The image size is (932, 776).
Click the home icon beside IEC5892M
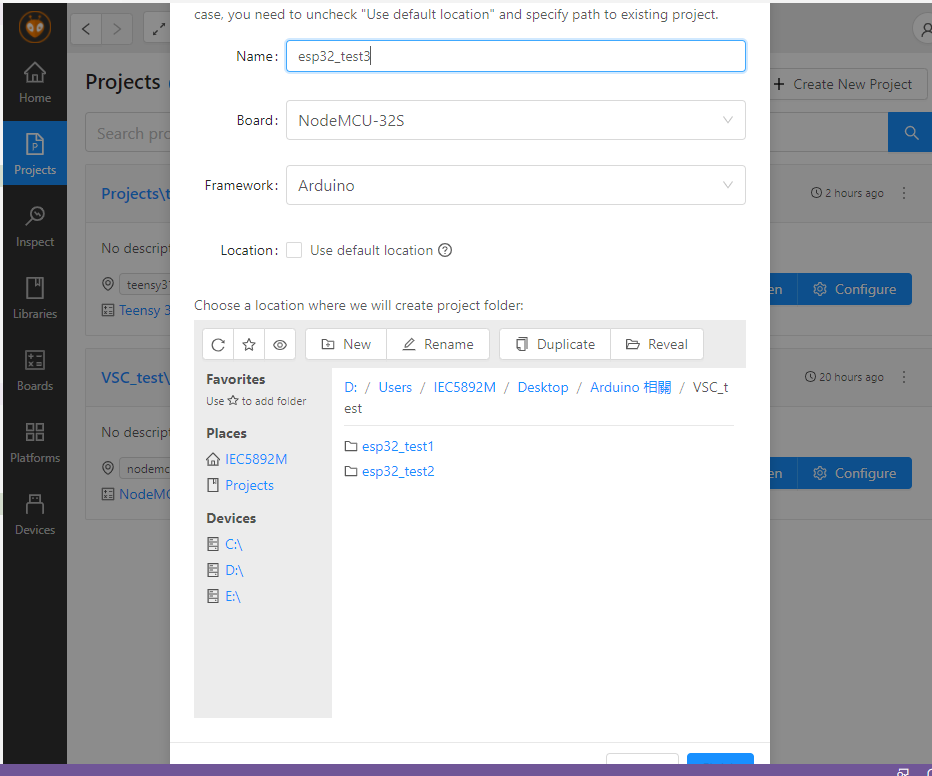point(213,459)
